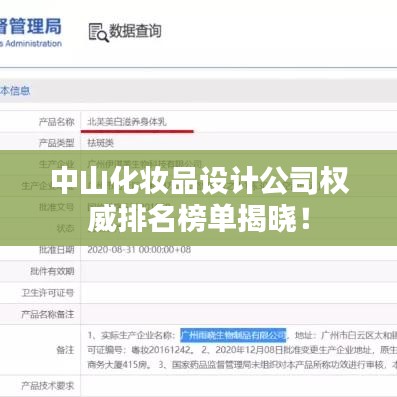Select the 2020-08-31 approval date value
Viewport: 397px width, 397px height.
click(x=139, y=250)
